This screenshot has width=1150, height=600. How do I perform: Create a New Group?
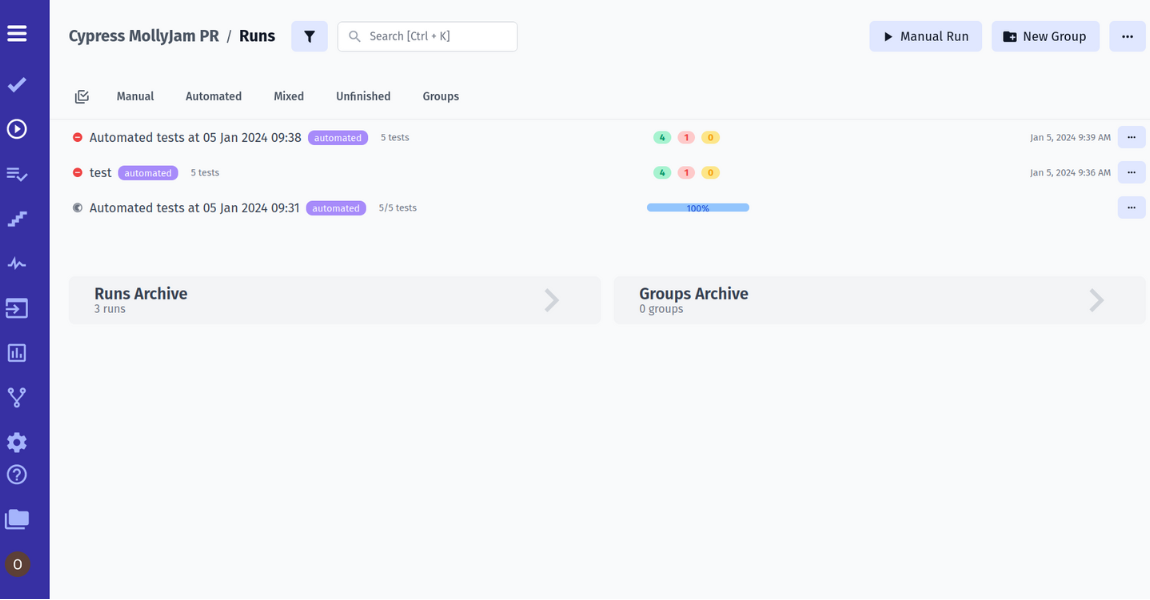(1045, 36)
